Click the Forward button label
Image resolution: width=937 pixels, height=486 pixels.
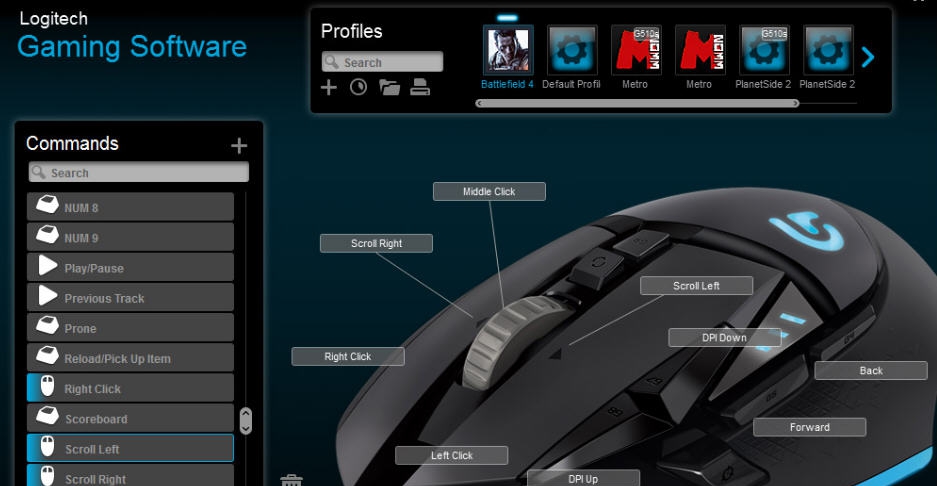pyautogui.click(x=810, y=427)
